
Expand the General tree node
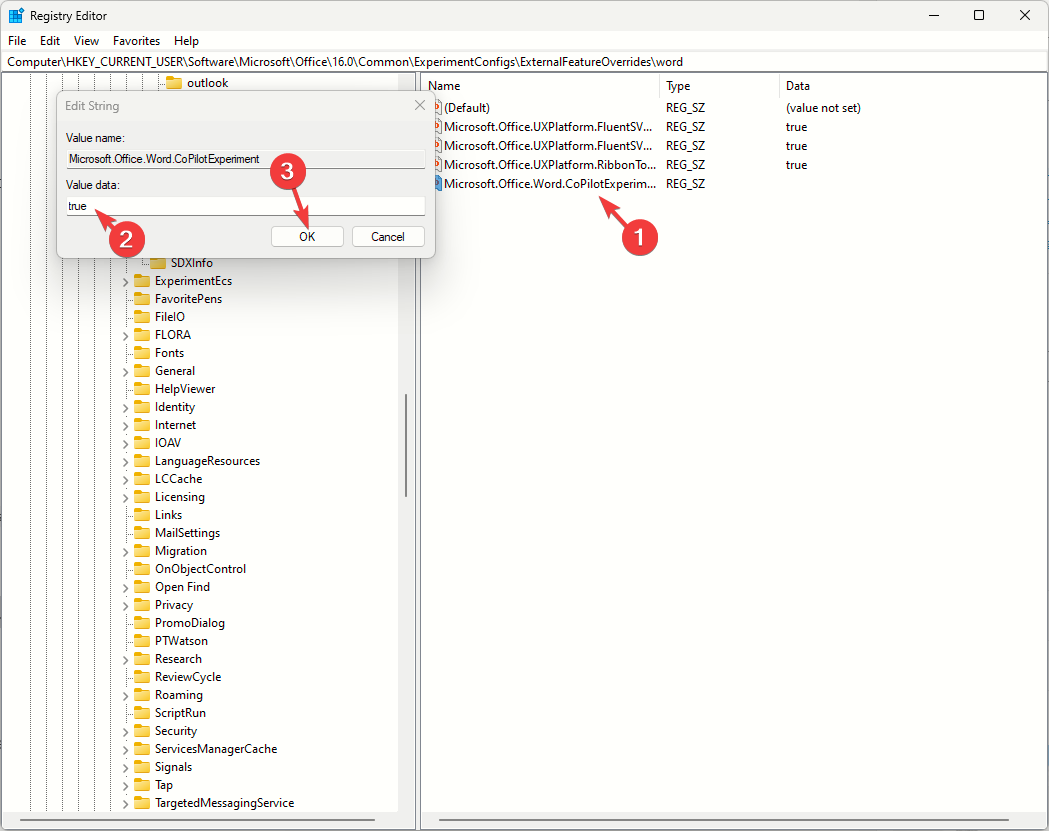click(x=125, y=371)
